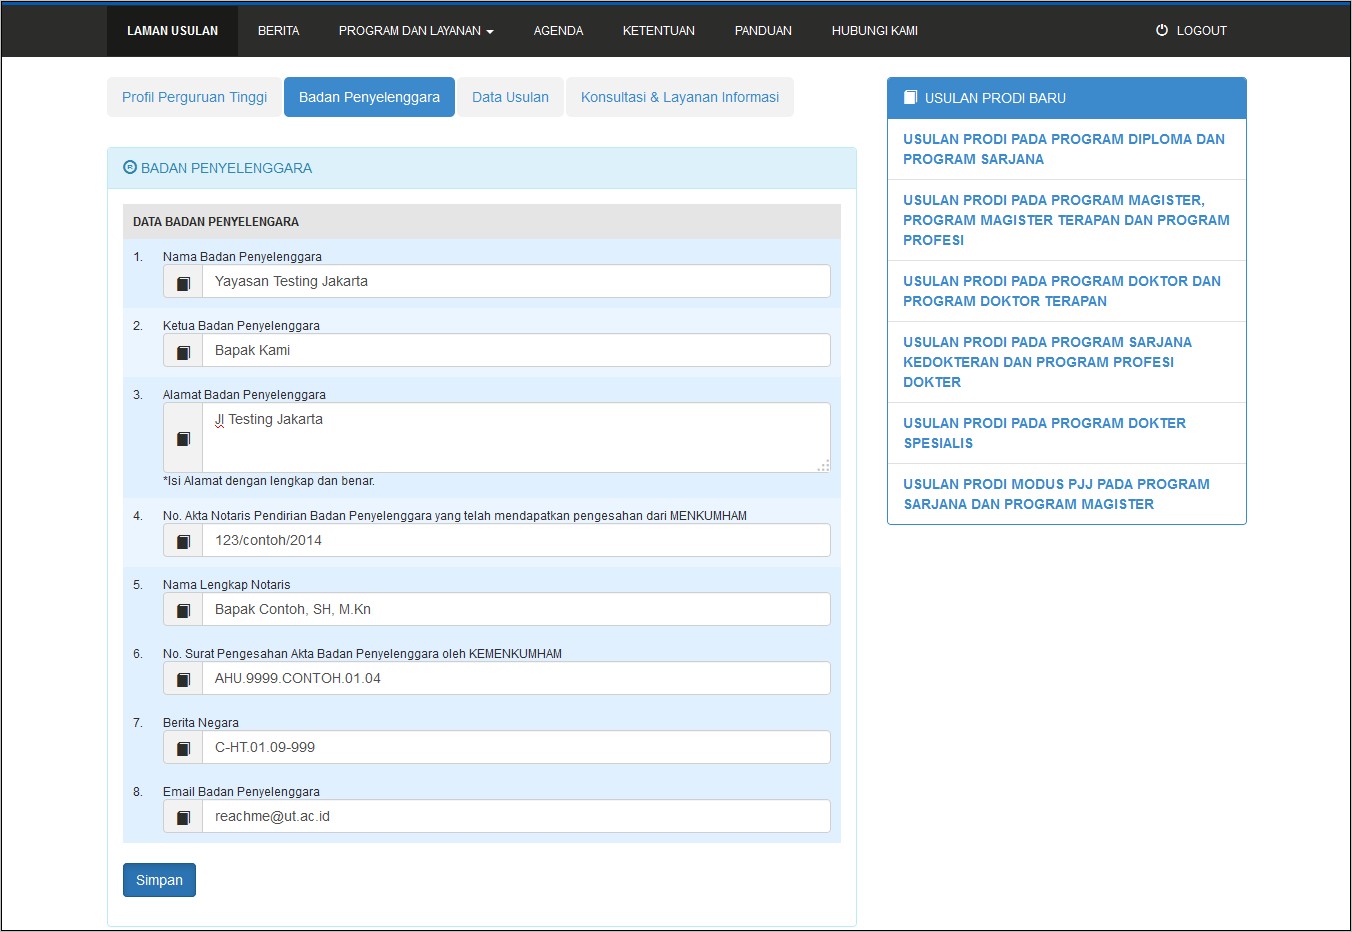This screenshot has width=1352, height=932.
Task: Click the Data Badan Penyelengara section header
Action: [482, 222]
